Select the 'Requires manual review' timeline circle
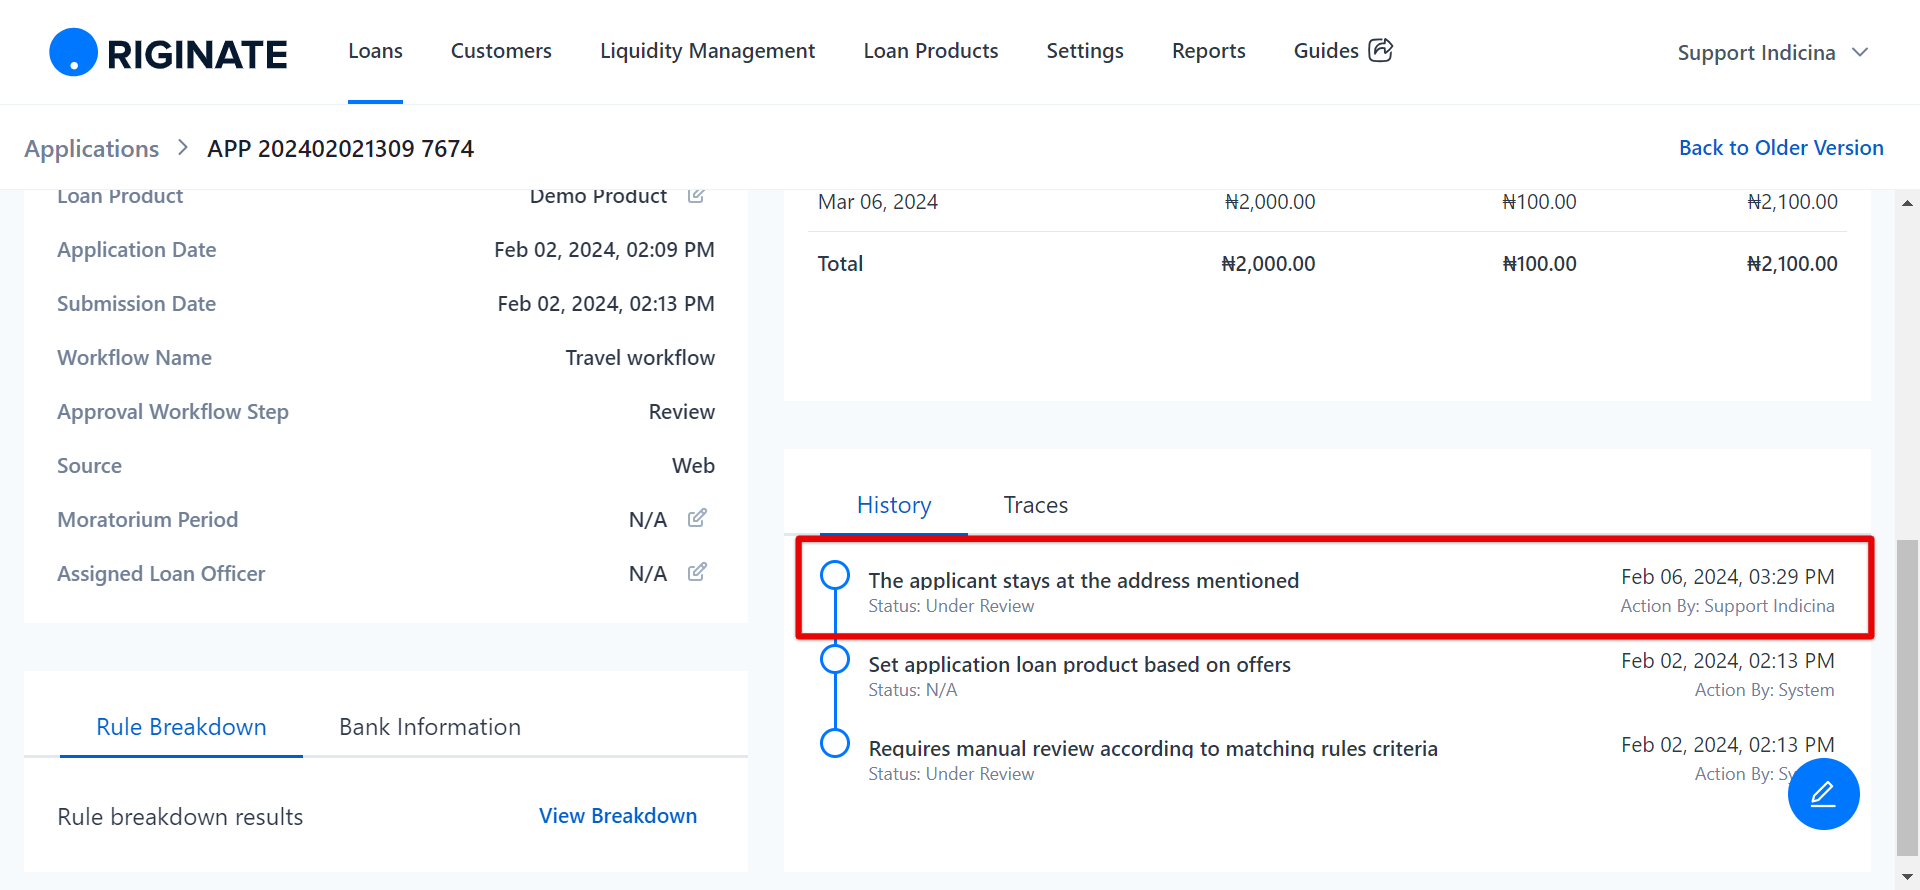The image size is (1920, 890). coord(835,744)
